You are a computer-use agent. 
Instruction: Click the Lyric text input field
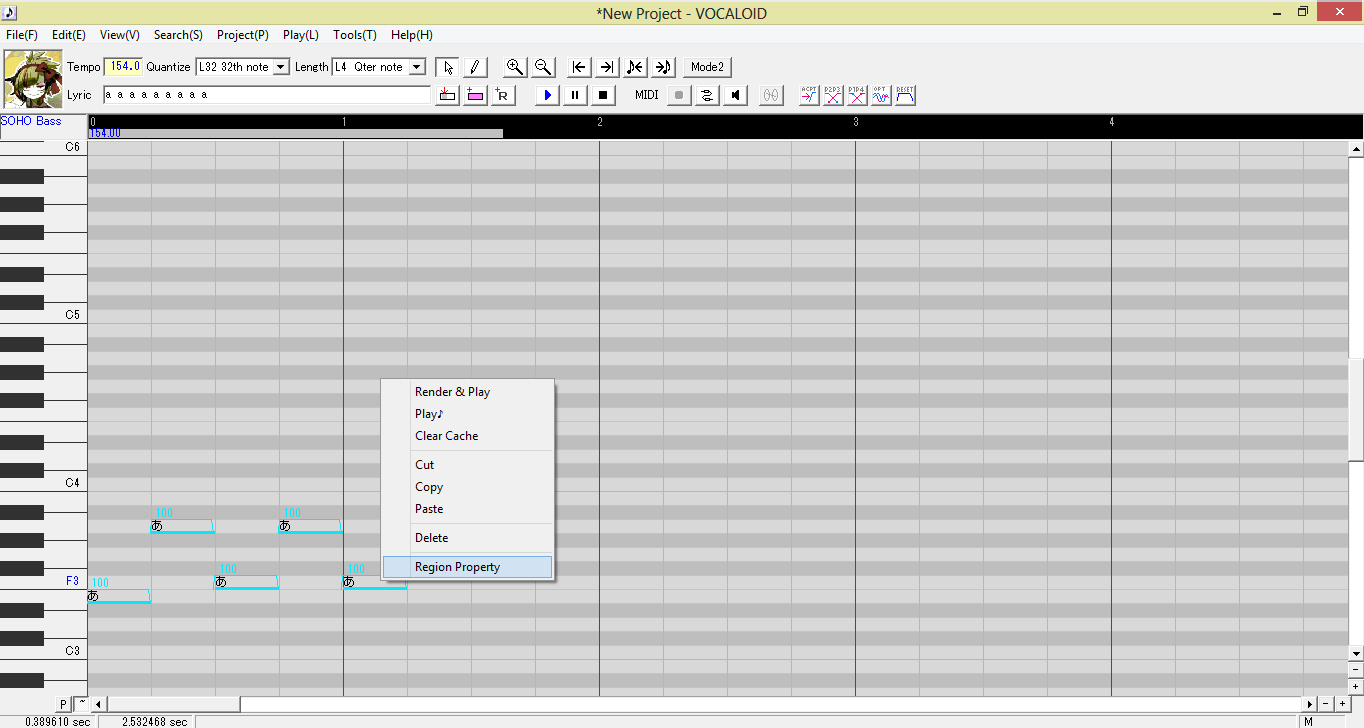tap(267, 95)
